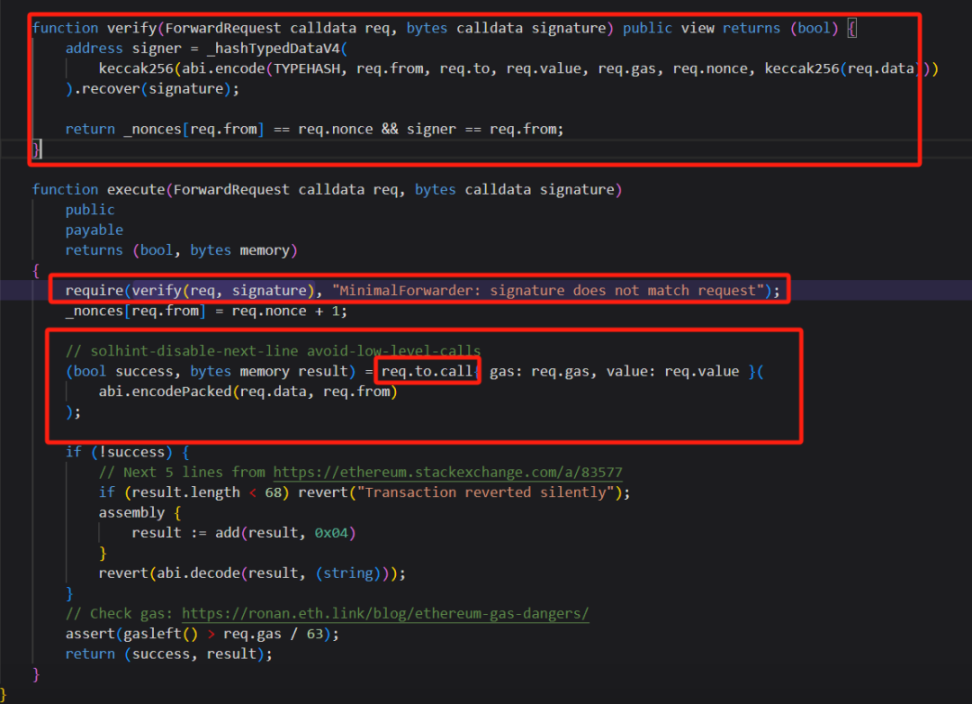
Task: Click the address signer variable declaration
Action: [x=128, y=48]
